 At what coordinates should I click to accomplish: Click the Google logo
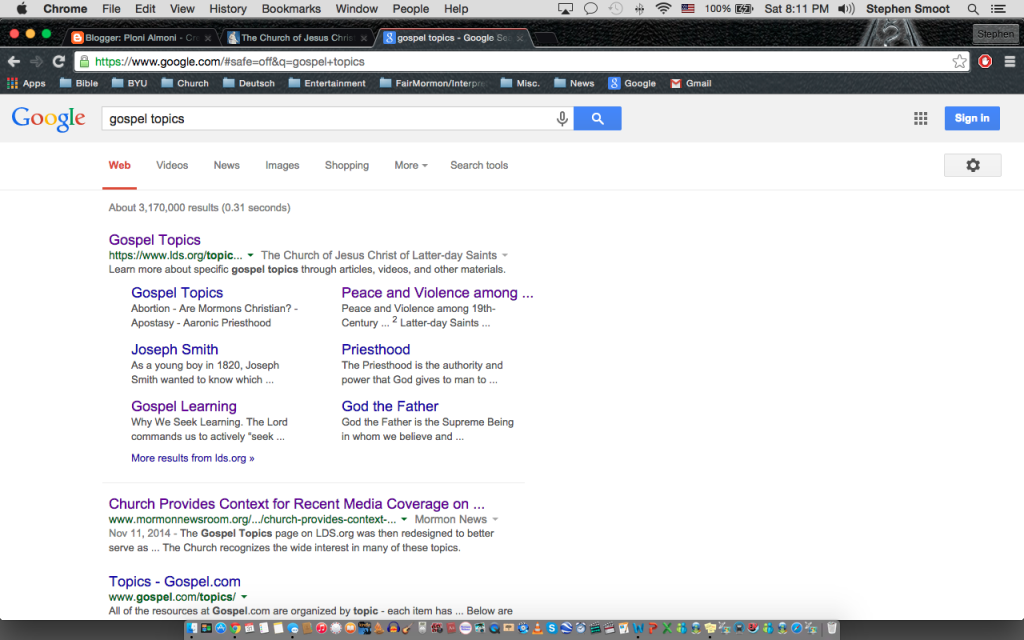pyautogui.click(x=48, y=119)
